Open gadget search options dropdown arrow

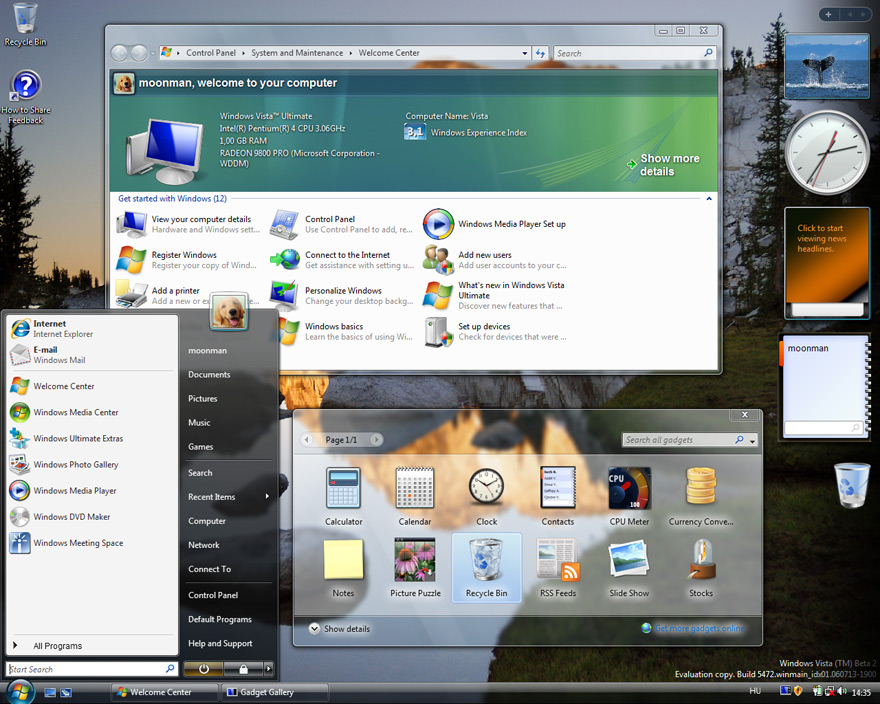tap(753, 440)
